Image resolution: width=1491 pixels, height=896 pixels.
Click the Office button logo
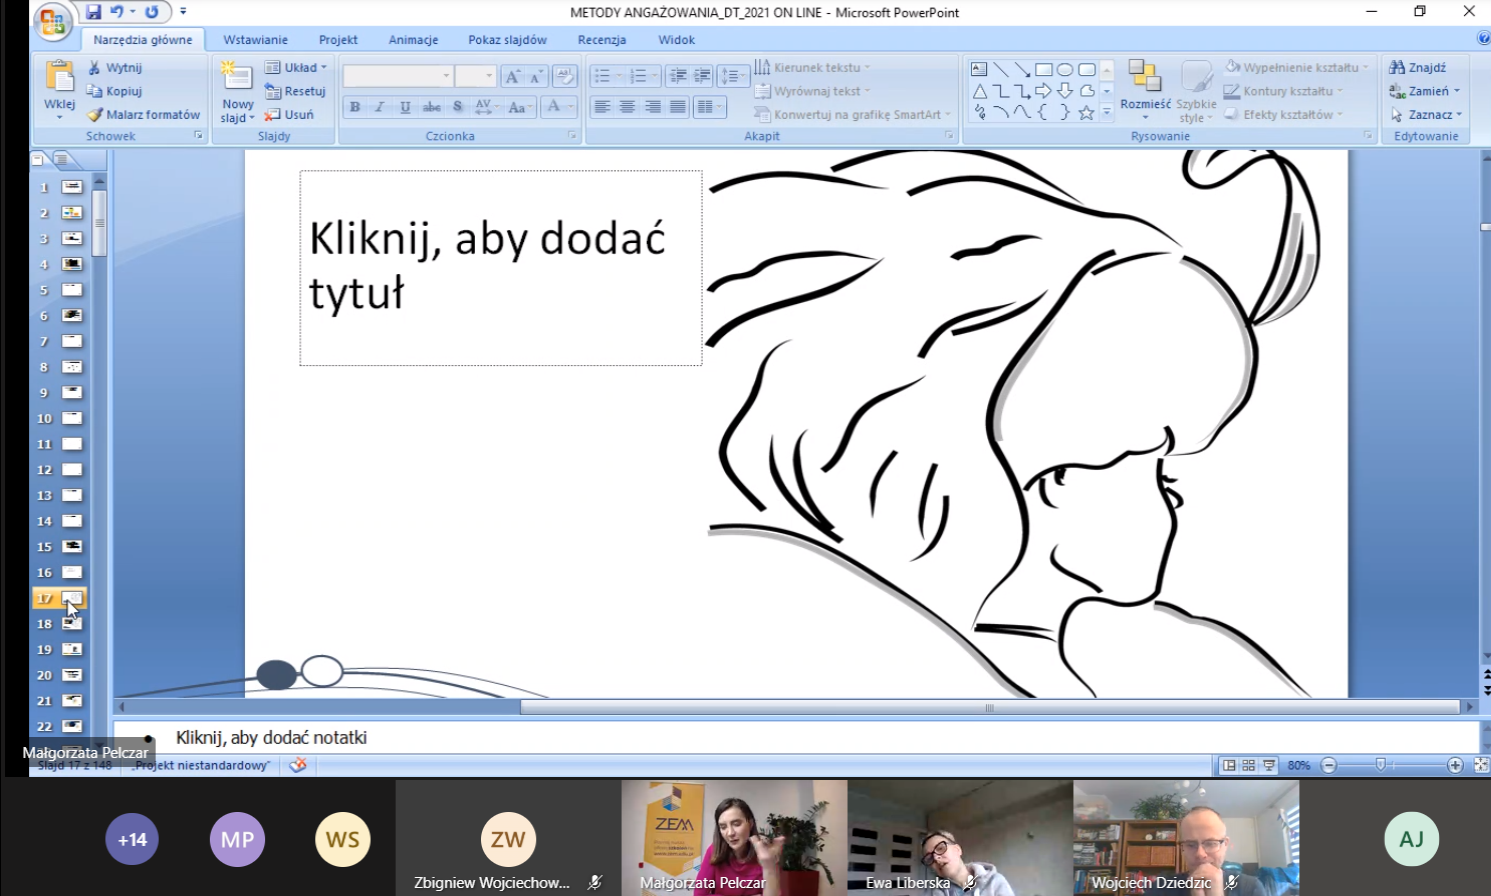coord(52,21)
